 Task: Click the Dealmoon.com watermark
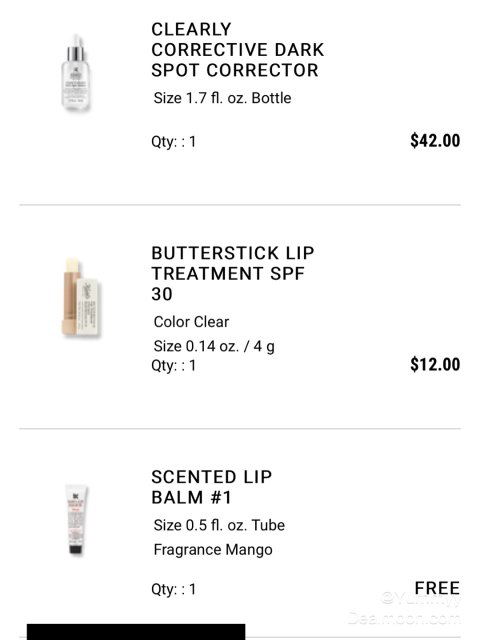tap(404, 618)
